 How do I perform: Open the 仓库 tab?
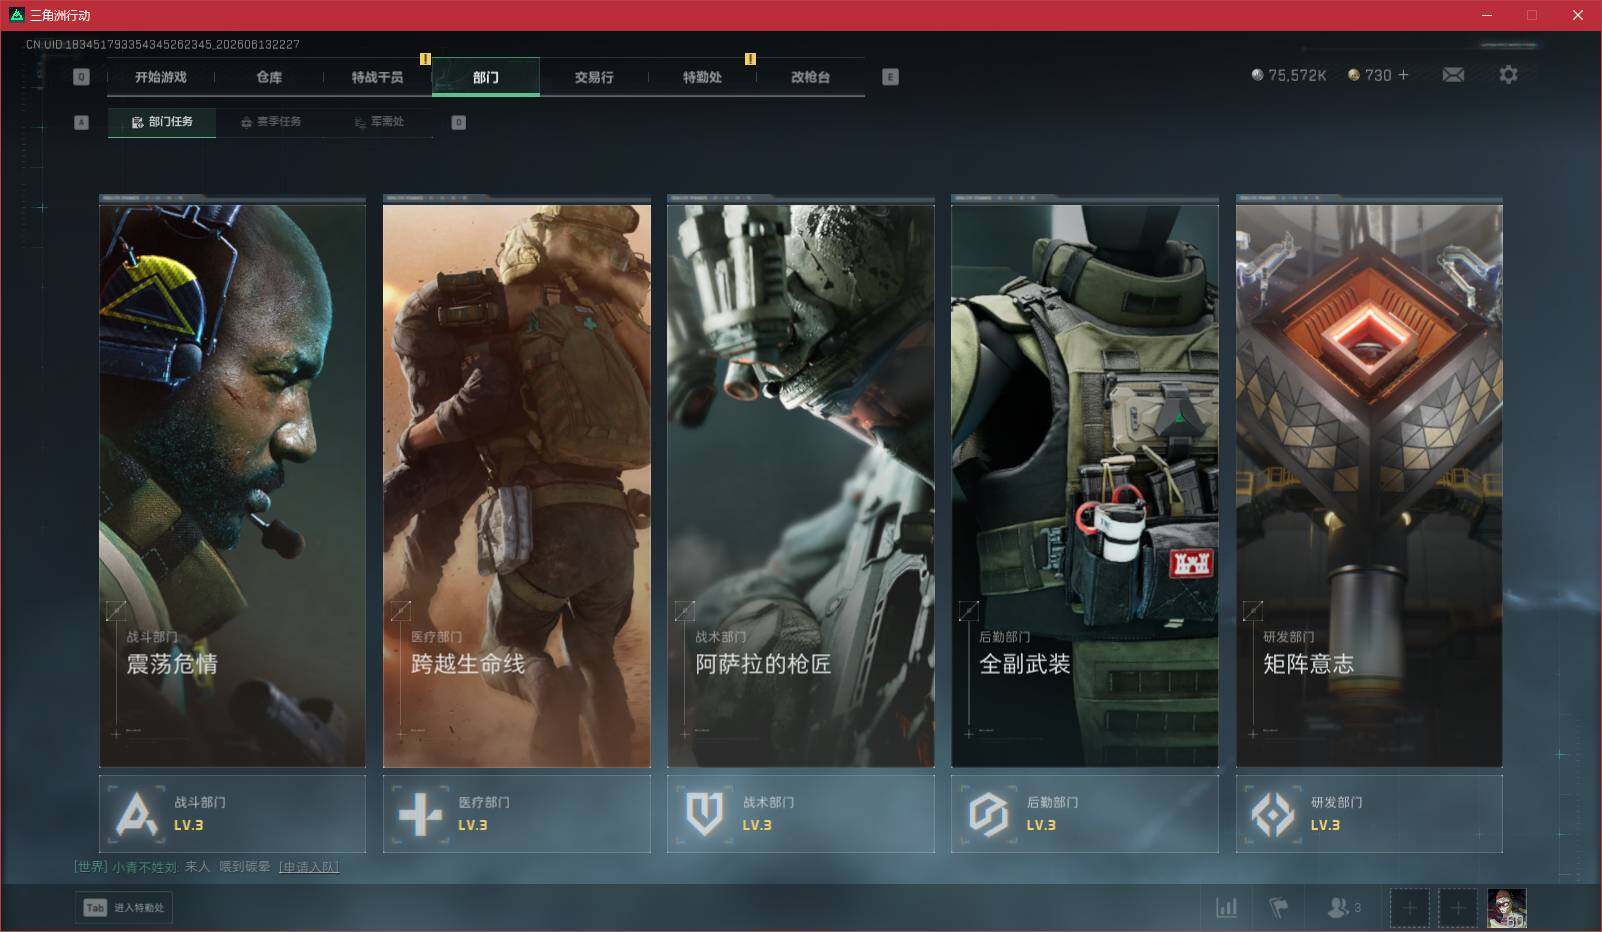click(269, 77)
